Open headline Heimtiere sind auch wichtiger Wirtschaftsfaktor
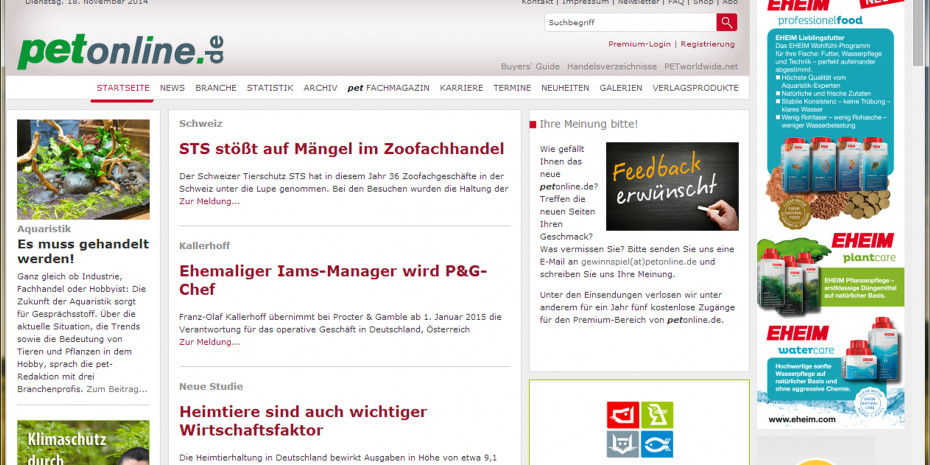Screen dimensions: 930x465 pos(303,421)
